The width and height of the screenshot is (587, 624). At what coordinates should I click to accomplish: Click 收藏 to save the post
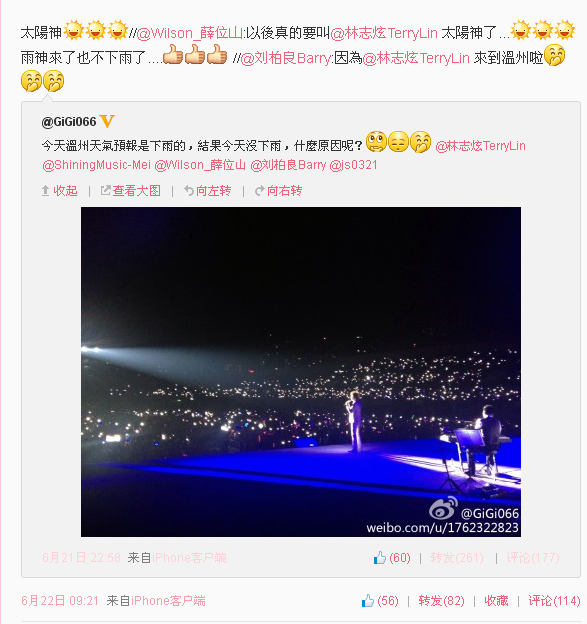pos(496,601)
